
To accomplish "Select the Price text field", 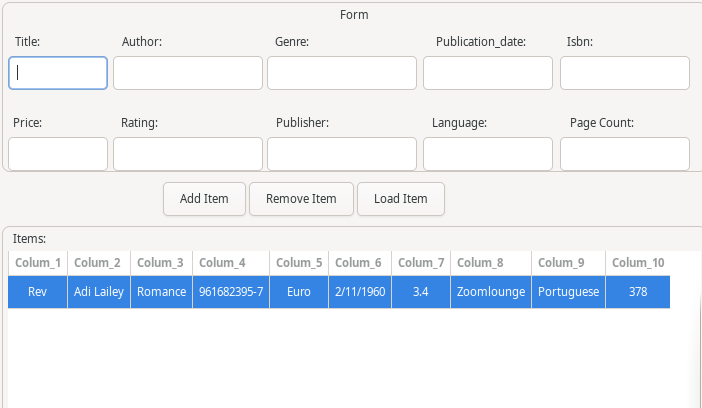I will [x=58, y=154].
